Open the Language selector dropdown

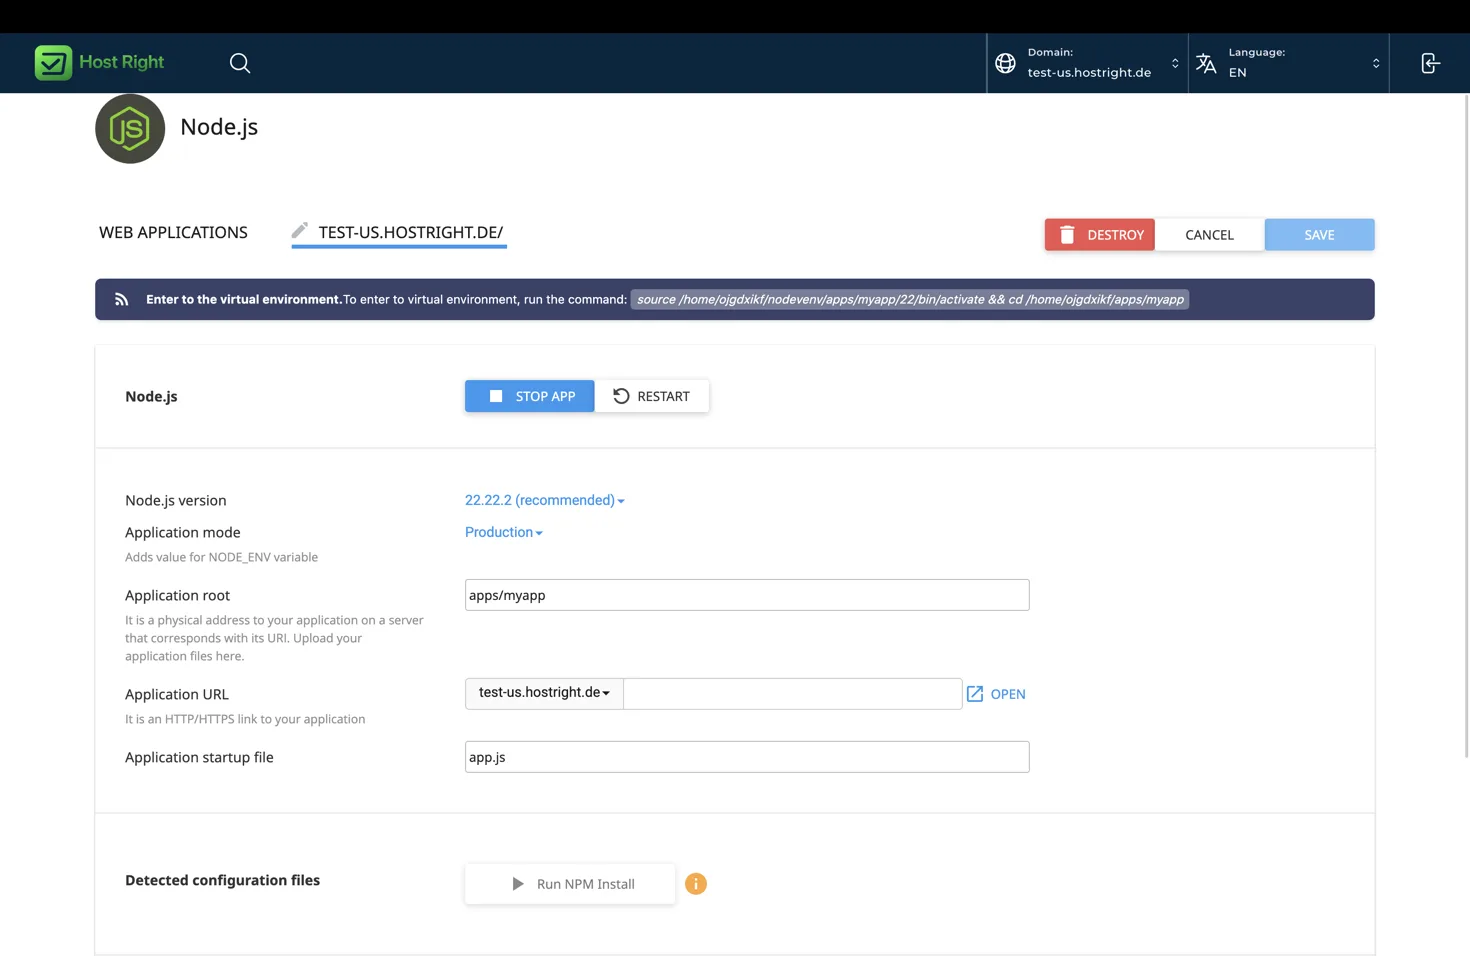(x=1289, y=63)
